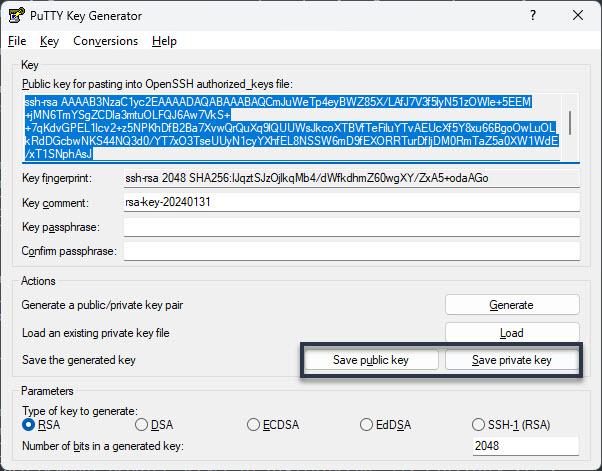Click the public key box scrollbar thumb

[570, 123]
